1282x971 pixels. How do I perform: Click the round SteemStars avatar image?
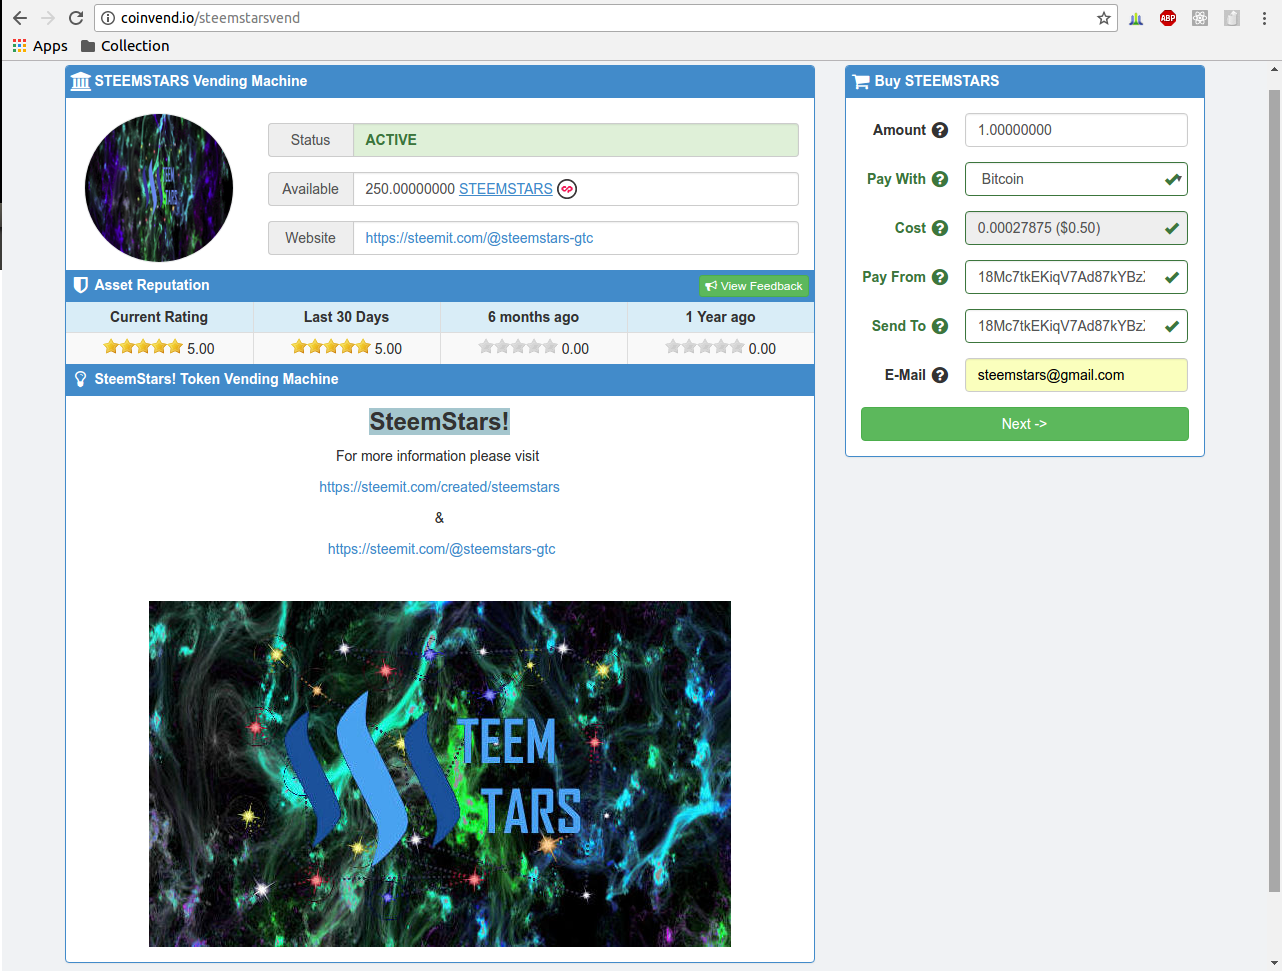point(159,188)
